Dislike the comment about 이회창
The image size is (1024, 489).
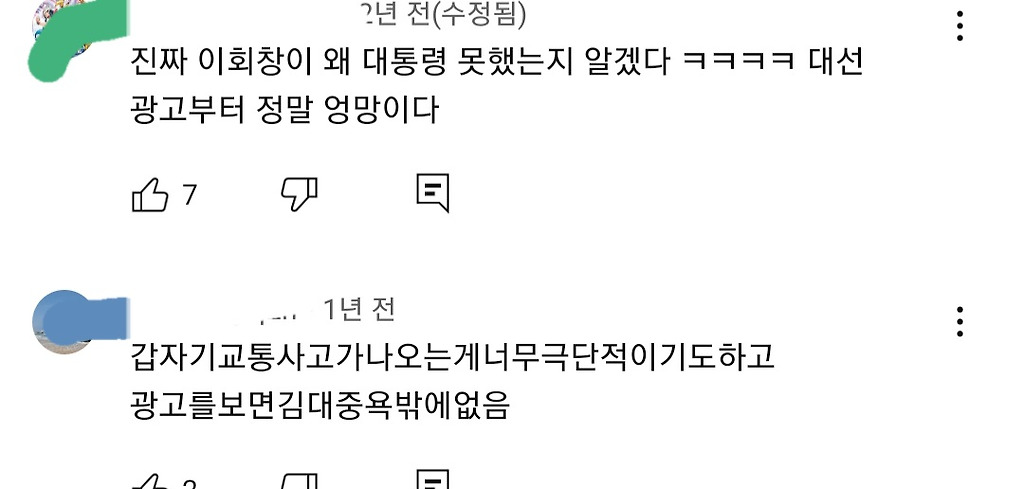click(298, 194)
